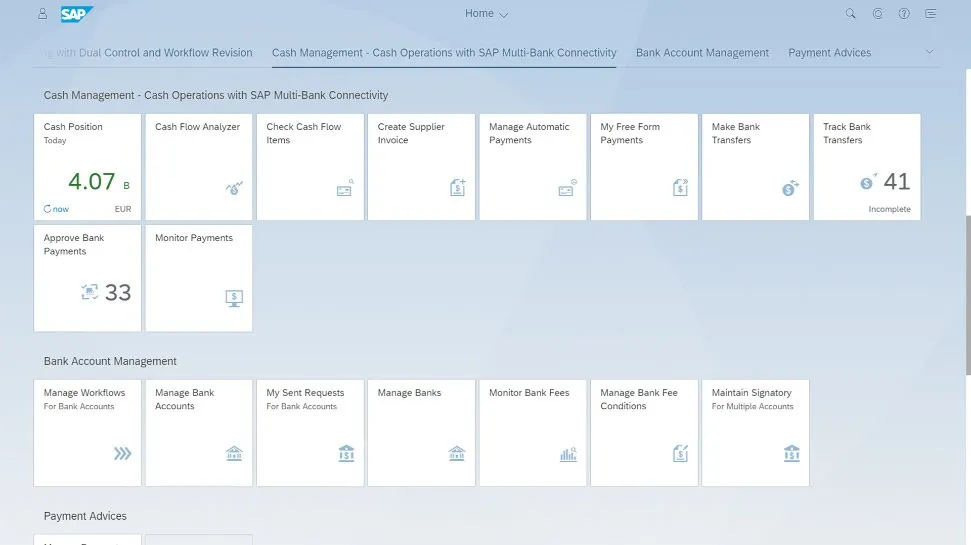Viewport: 971px width, 545px height.
Task: Click the search magnifier icon
Action: (851, 14)
